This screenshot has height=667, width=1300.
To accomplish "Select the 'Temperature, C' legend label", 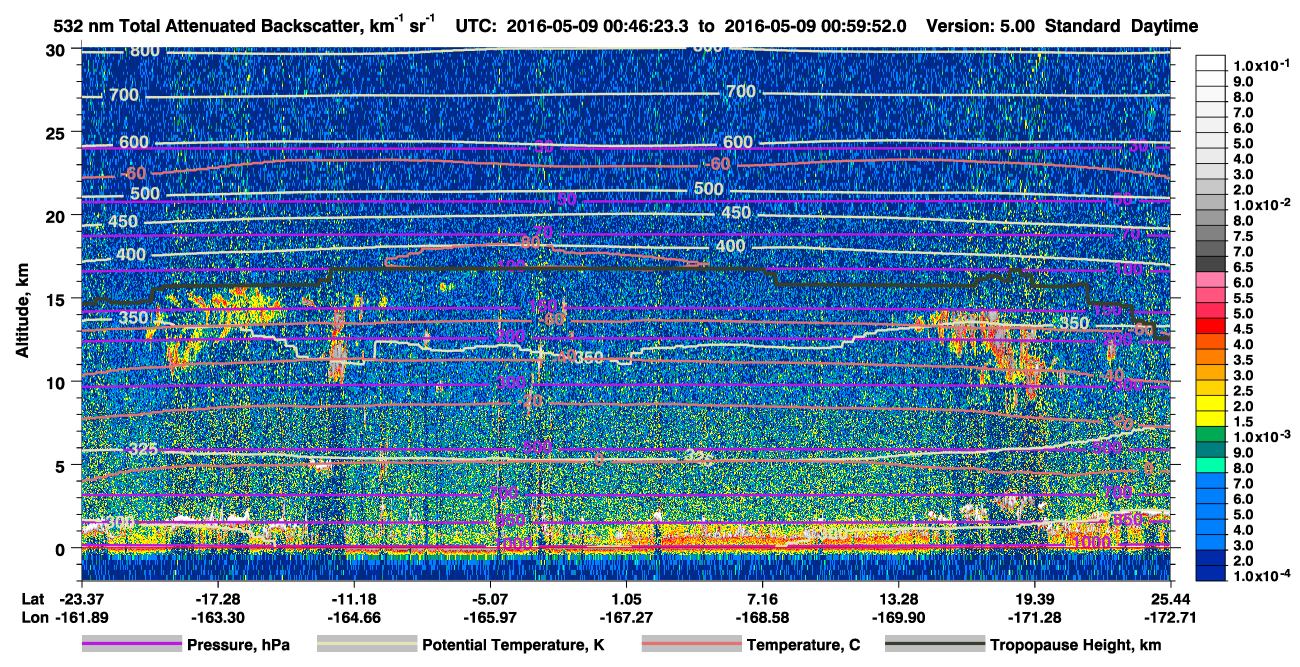I will tap(803, 645).
